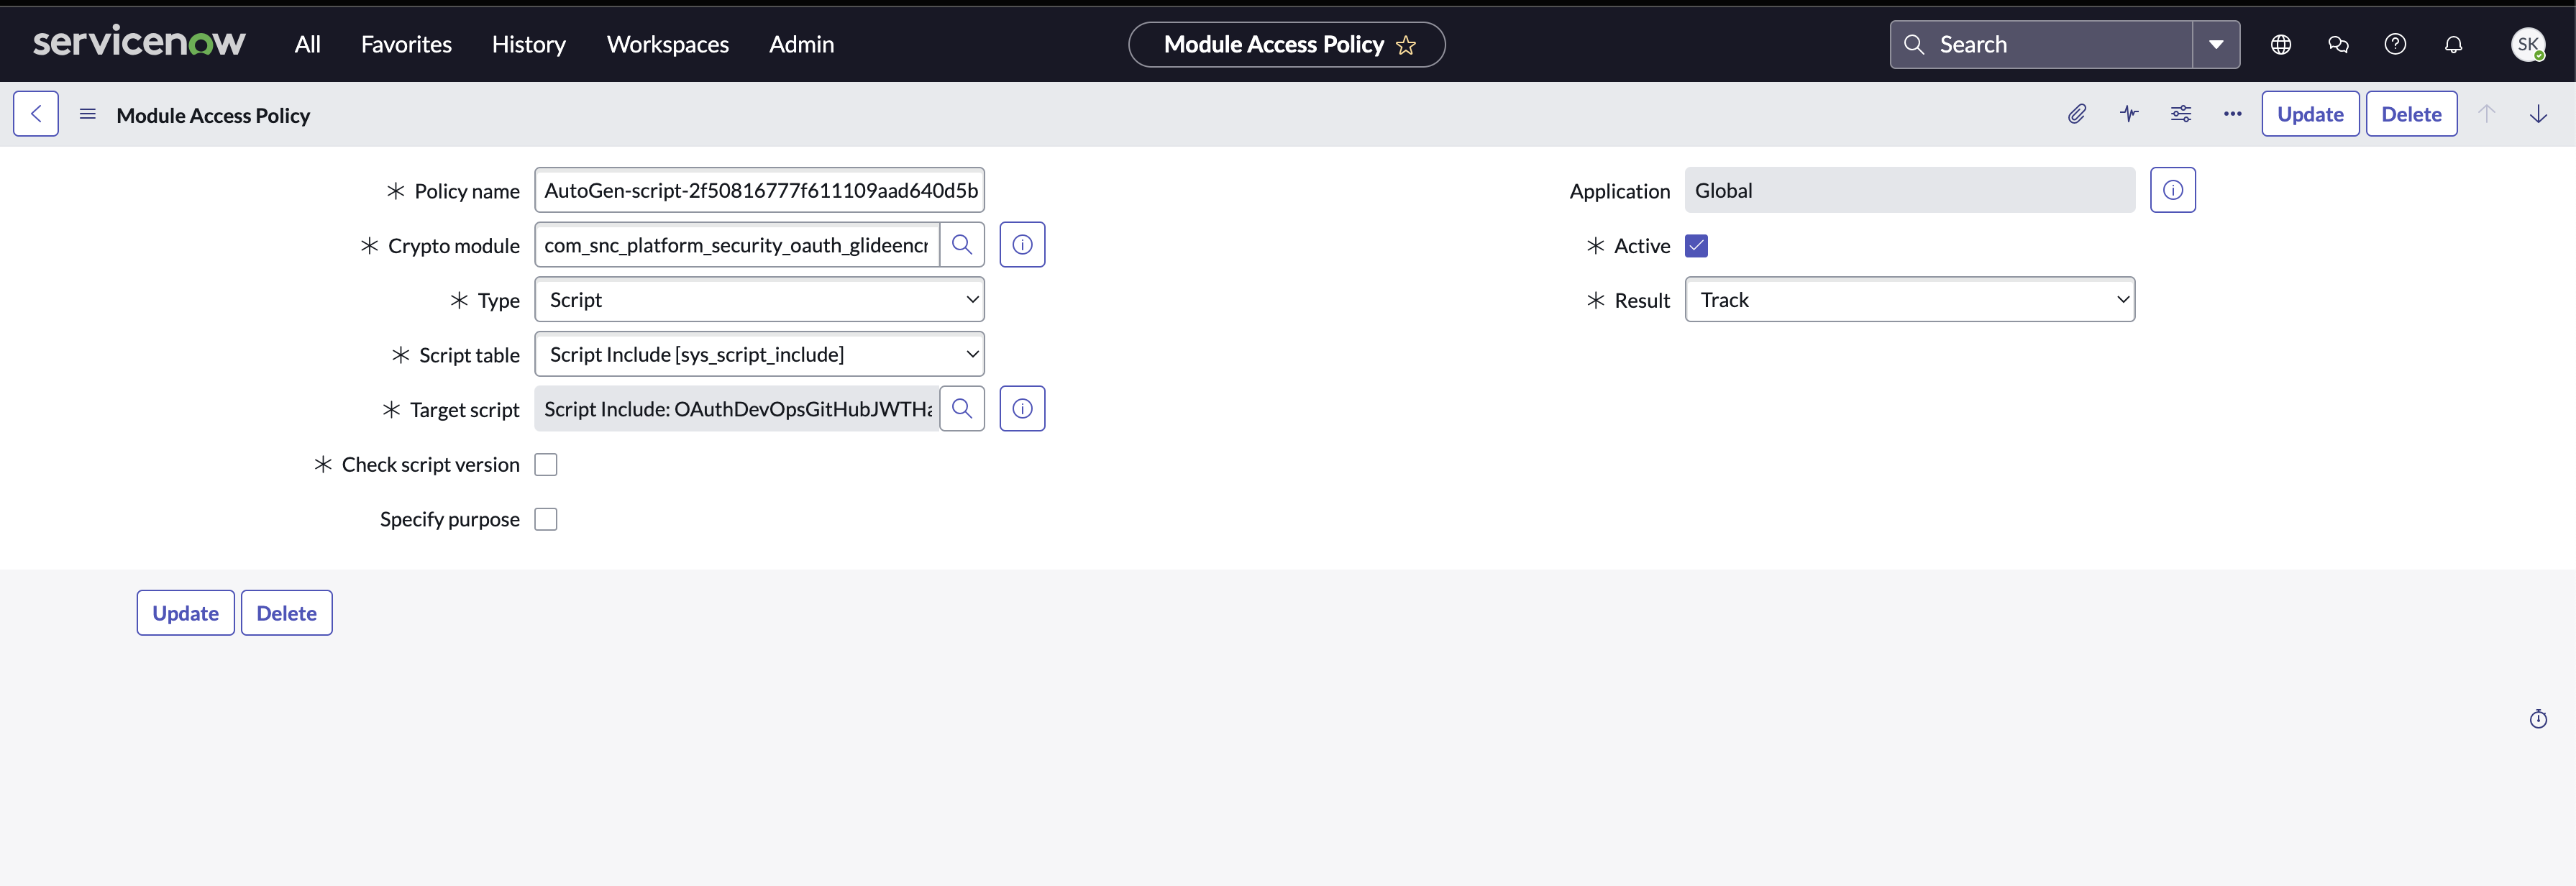Open the chat conversations icon
This screenshot has height=886, width=2576.
tap(2338, 44)
